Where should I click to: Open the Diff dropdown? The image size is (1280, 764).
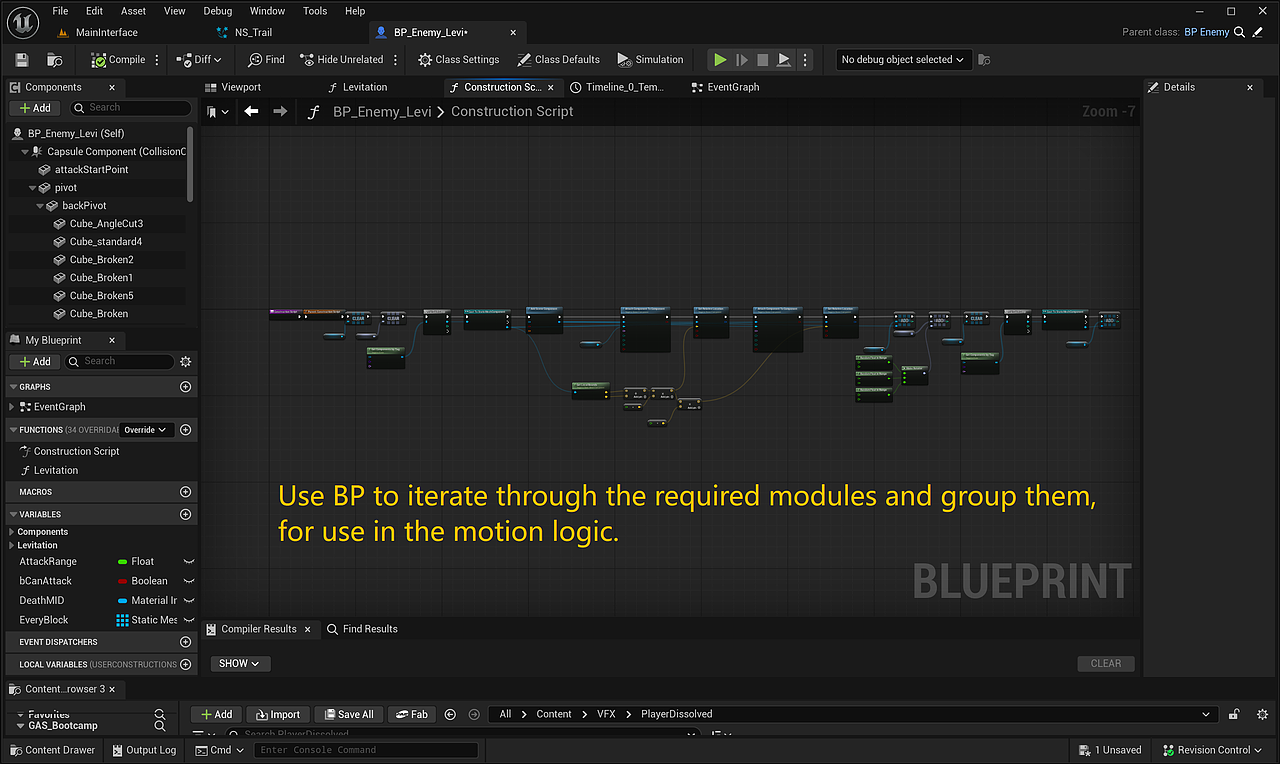pyautogui.click(x=199, y=60)
